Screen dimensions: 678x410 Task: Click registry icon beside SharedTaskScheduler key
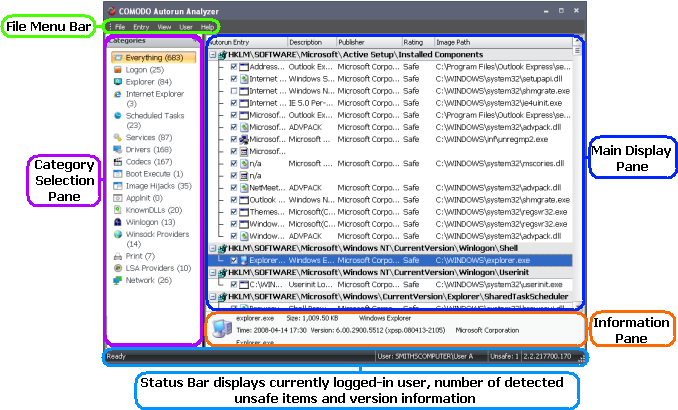click(223, 297)
